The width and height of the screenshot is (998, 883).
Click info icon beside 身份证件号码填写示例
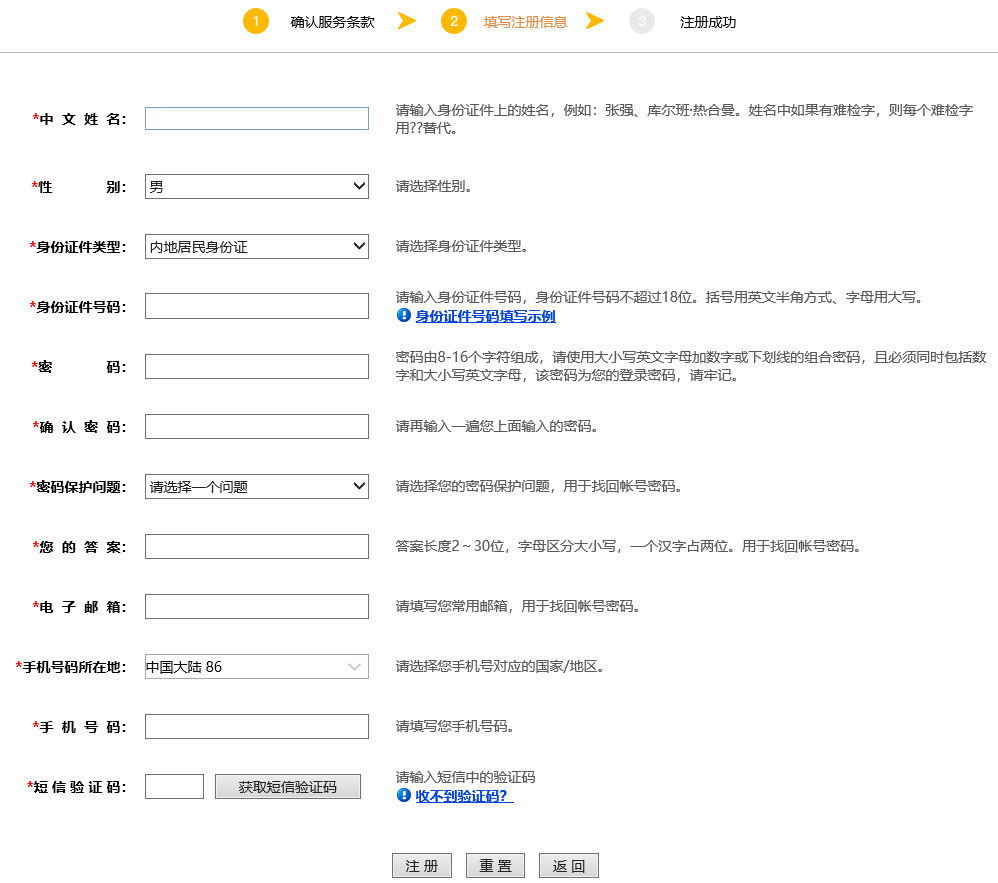404,315
